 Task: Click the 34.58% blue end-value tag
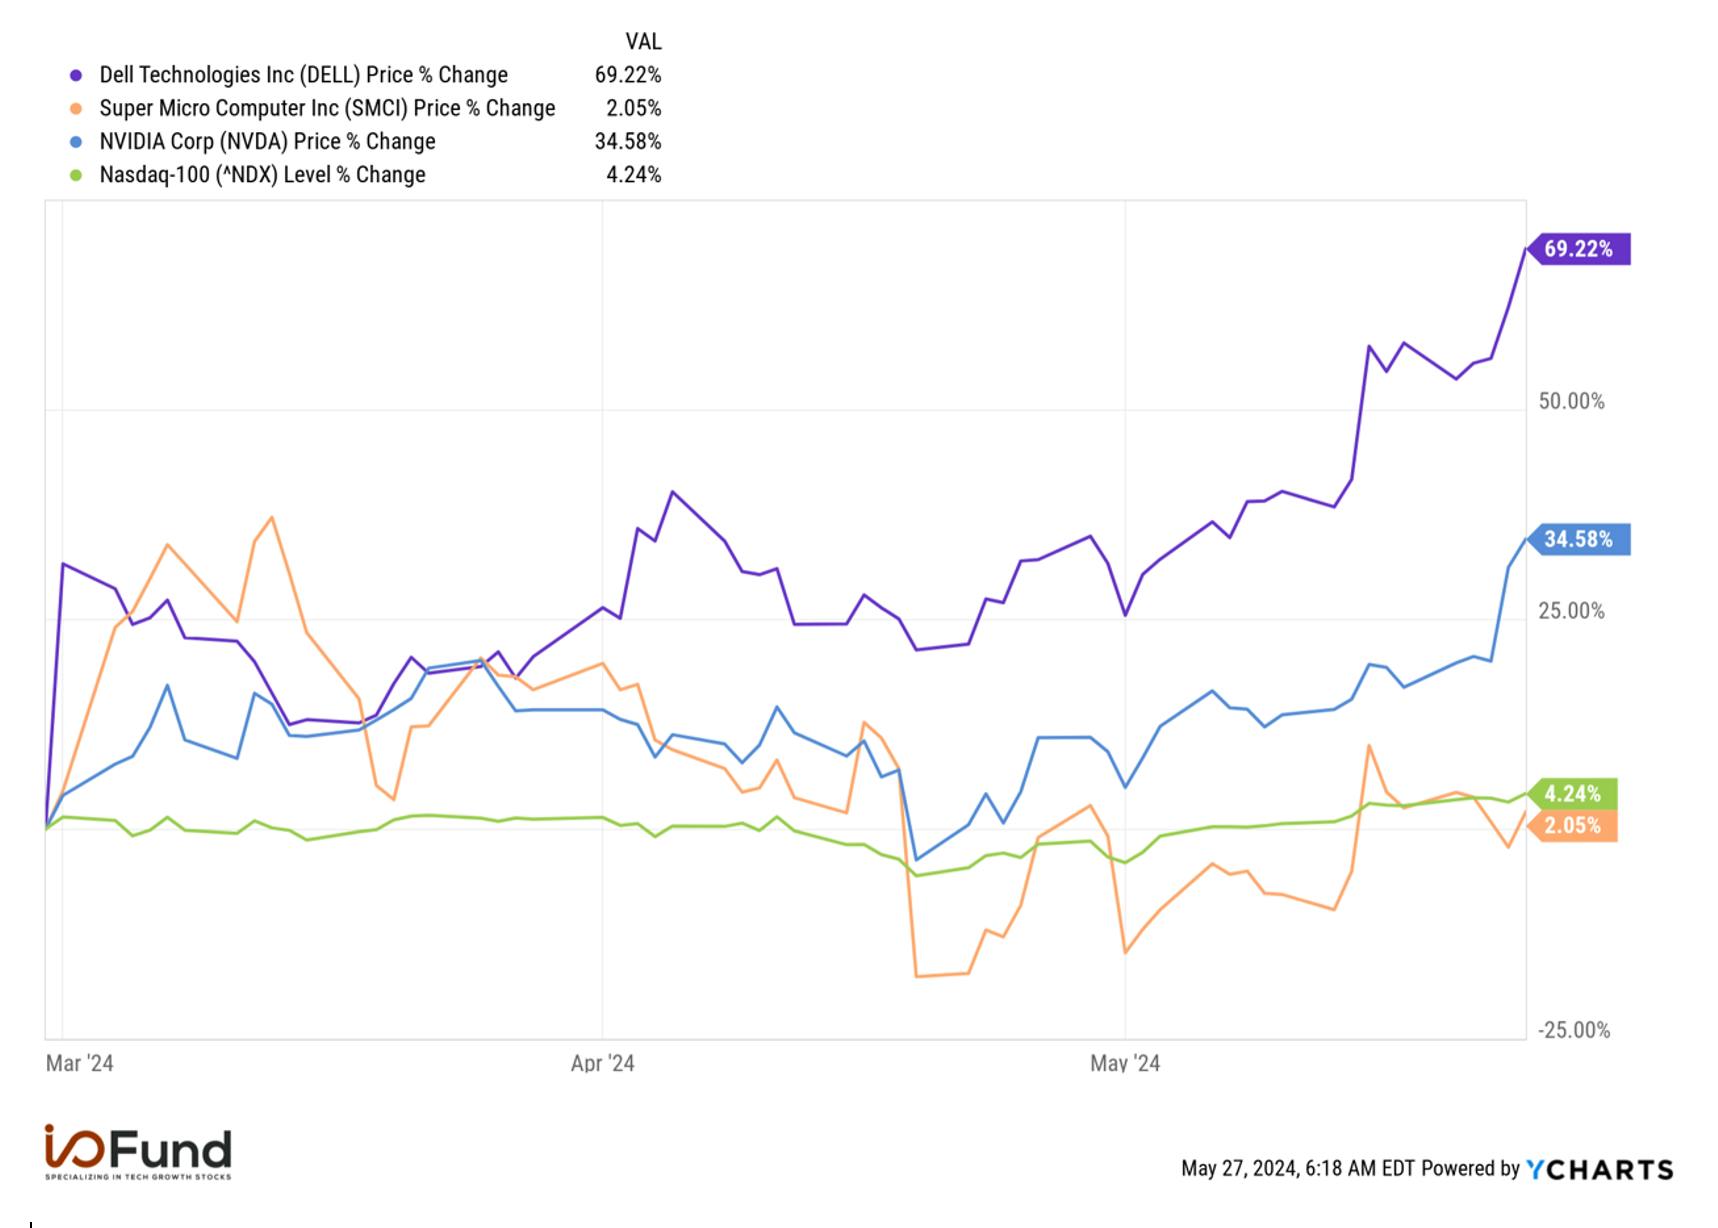1578,540
